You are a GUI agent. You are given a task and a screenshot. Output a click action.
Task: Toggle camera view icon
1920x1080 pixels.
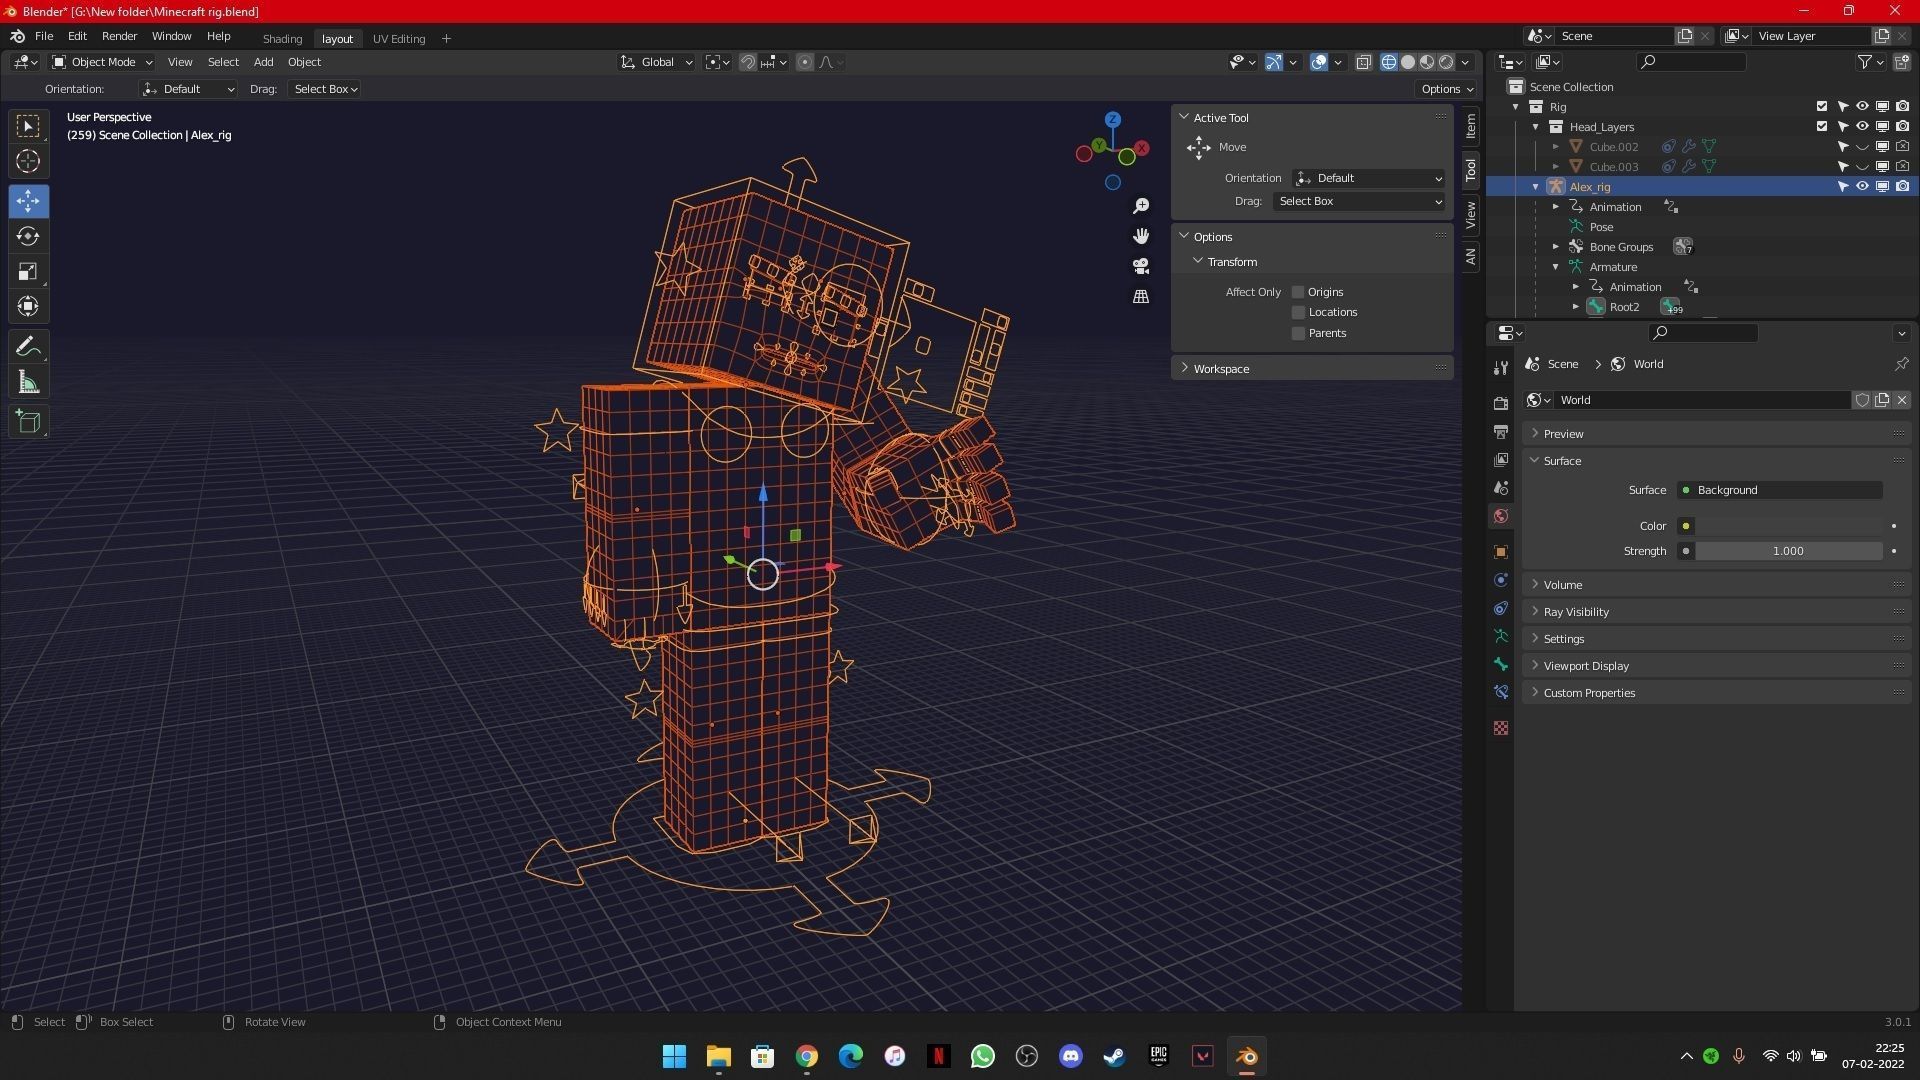coord(1141,266)
